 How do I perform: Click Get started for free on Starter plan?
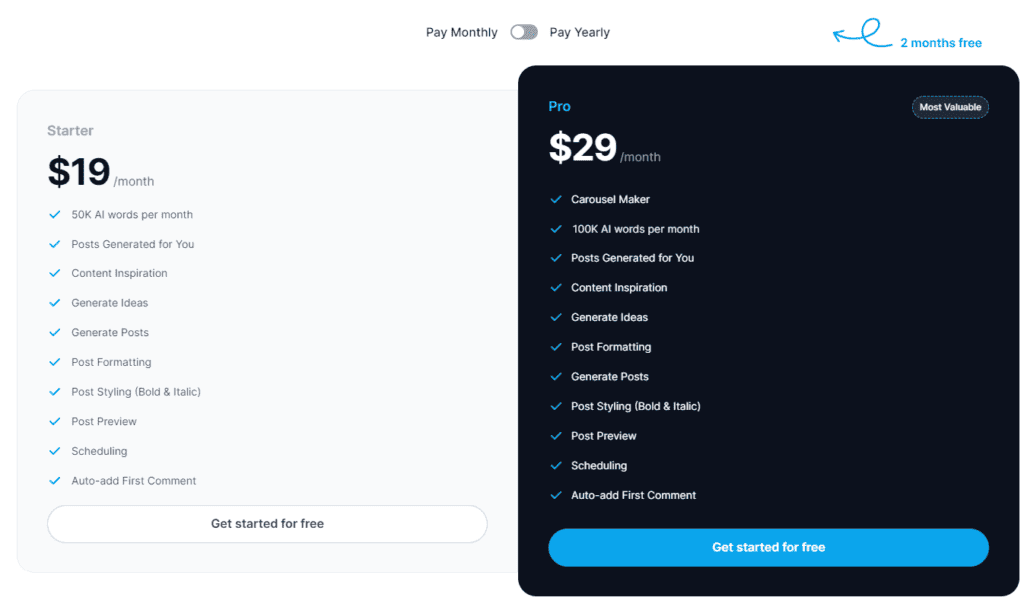266,523
